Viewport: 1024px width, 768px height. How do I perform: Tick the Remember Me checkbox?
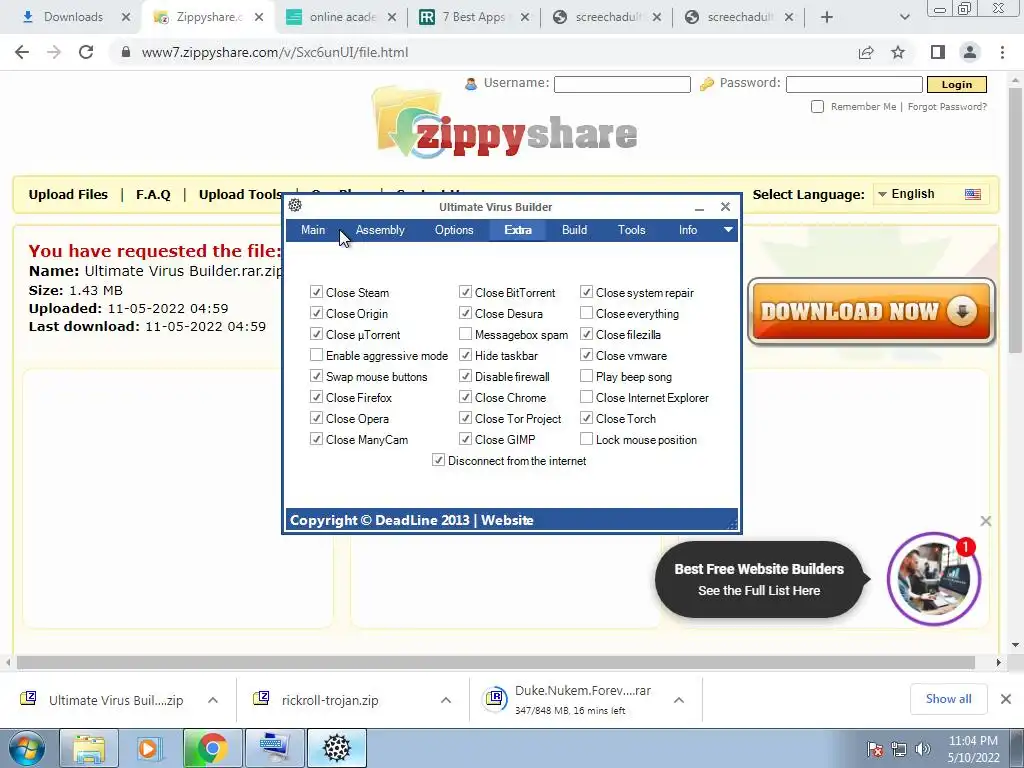tap(817, 106)
